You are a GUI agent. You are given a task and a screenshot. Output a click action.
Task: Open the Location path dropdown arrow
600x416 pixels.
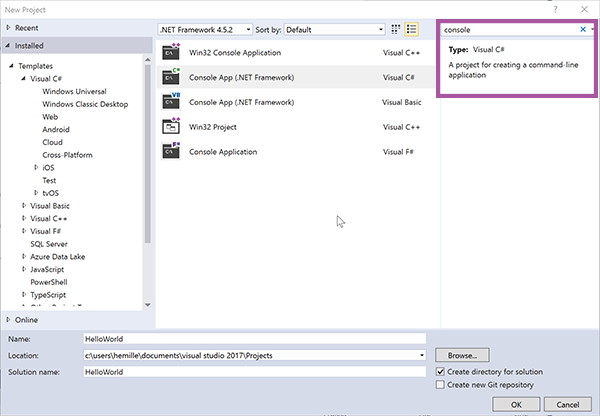click(422, 355)
